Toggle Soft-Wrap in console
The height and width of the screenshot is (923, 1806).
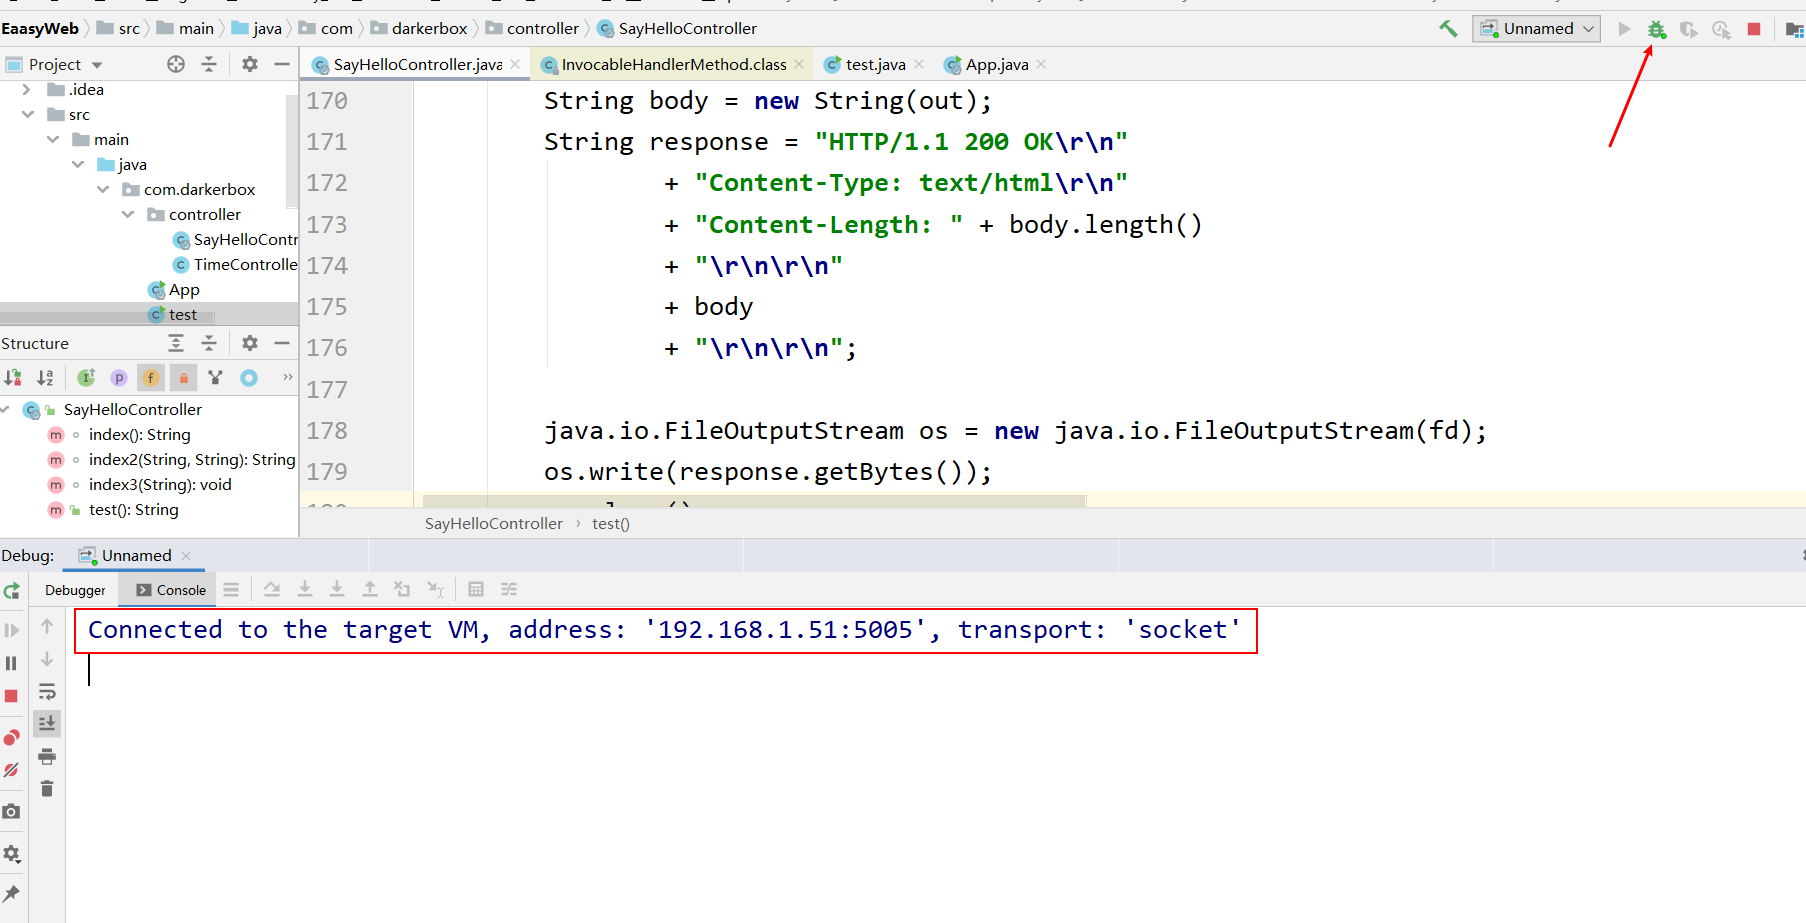coord(47,691)
